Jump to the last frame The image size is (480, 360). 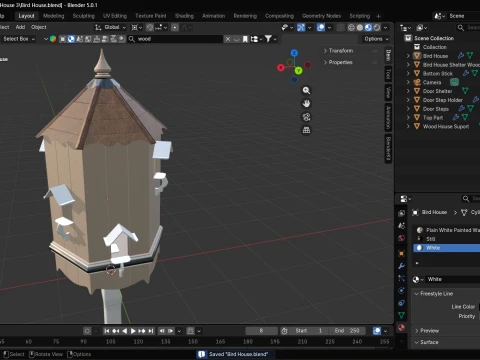(151, 331)
